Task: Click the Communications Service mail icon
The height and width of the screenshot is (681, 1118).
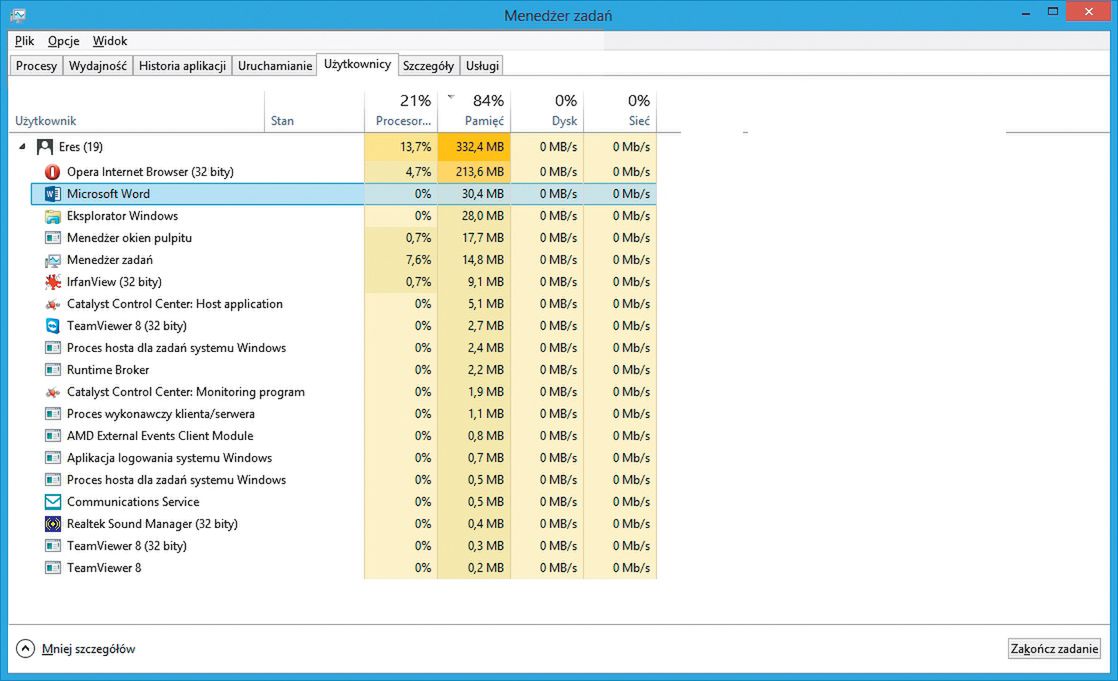Action: (53, 502)
